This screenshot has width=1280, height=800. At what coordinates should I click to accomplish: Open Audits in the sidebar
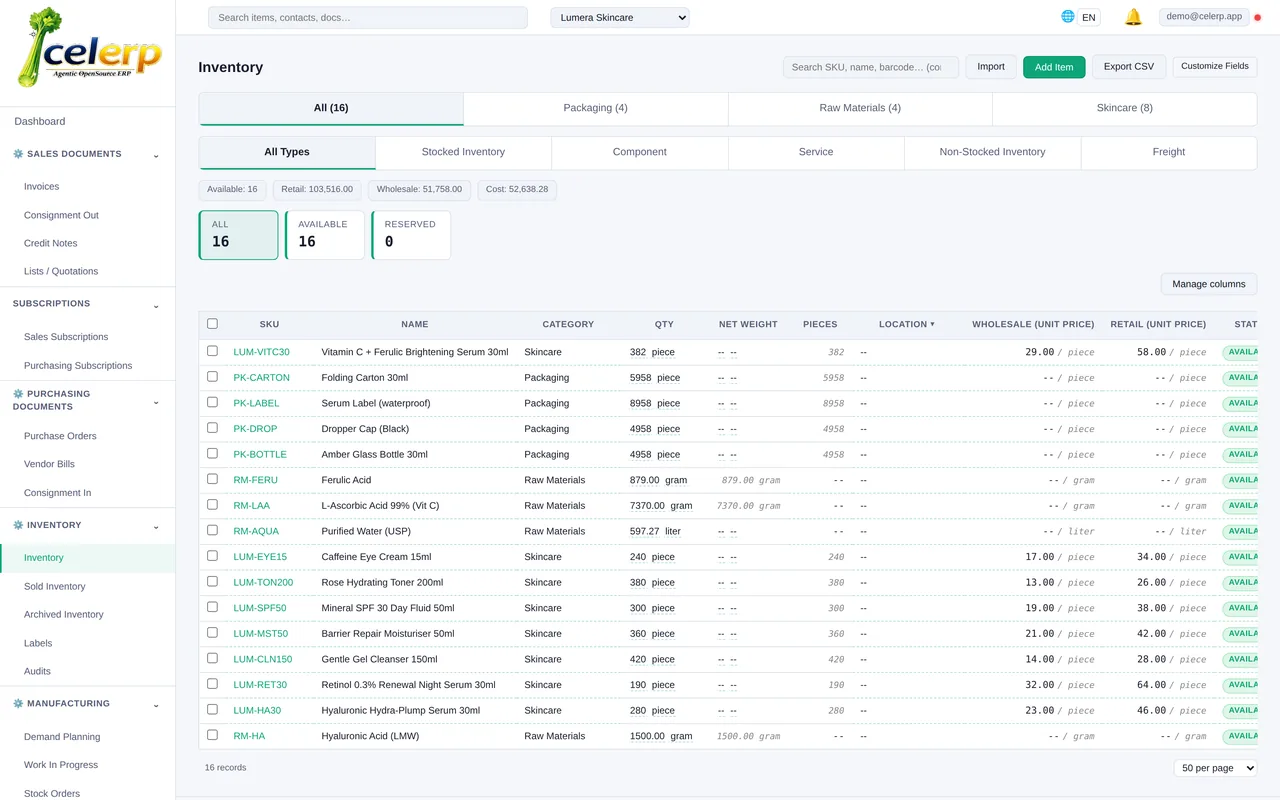tap(37, 672)
